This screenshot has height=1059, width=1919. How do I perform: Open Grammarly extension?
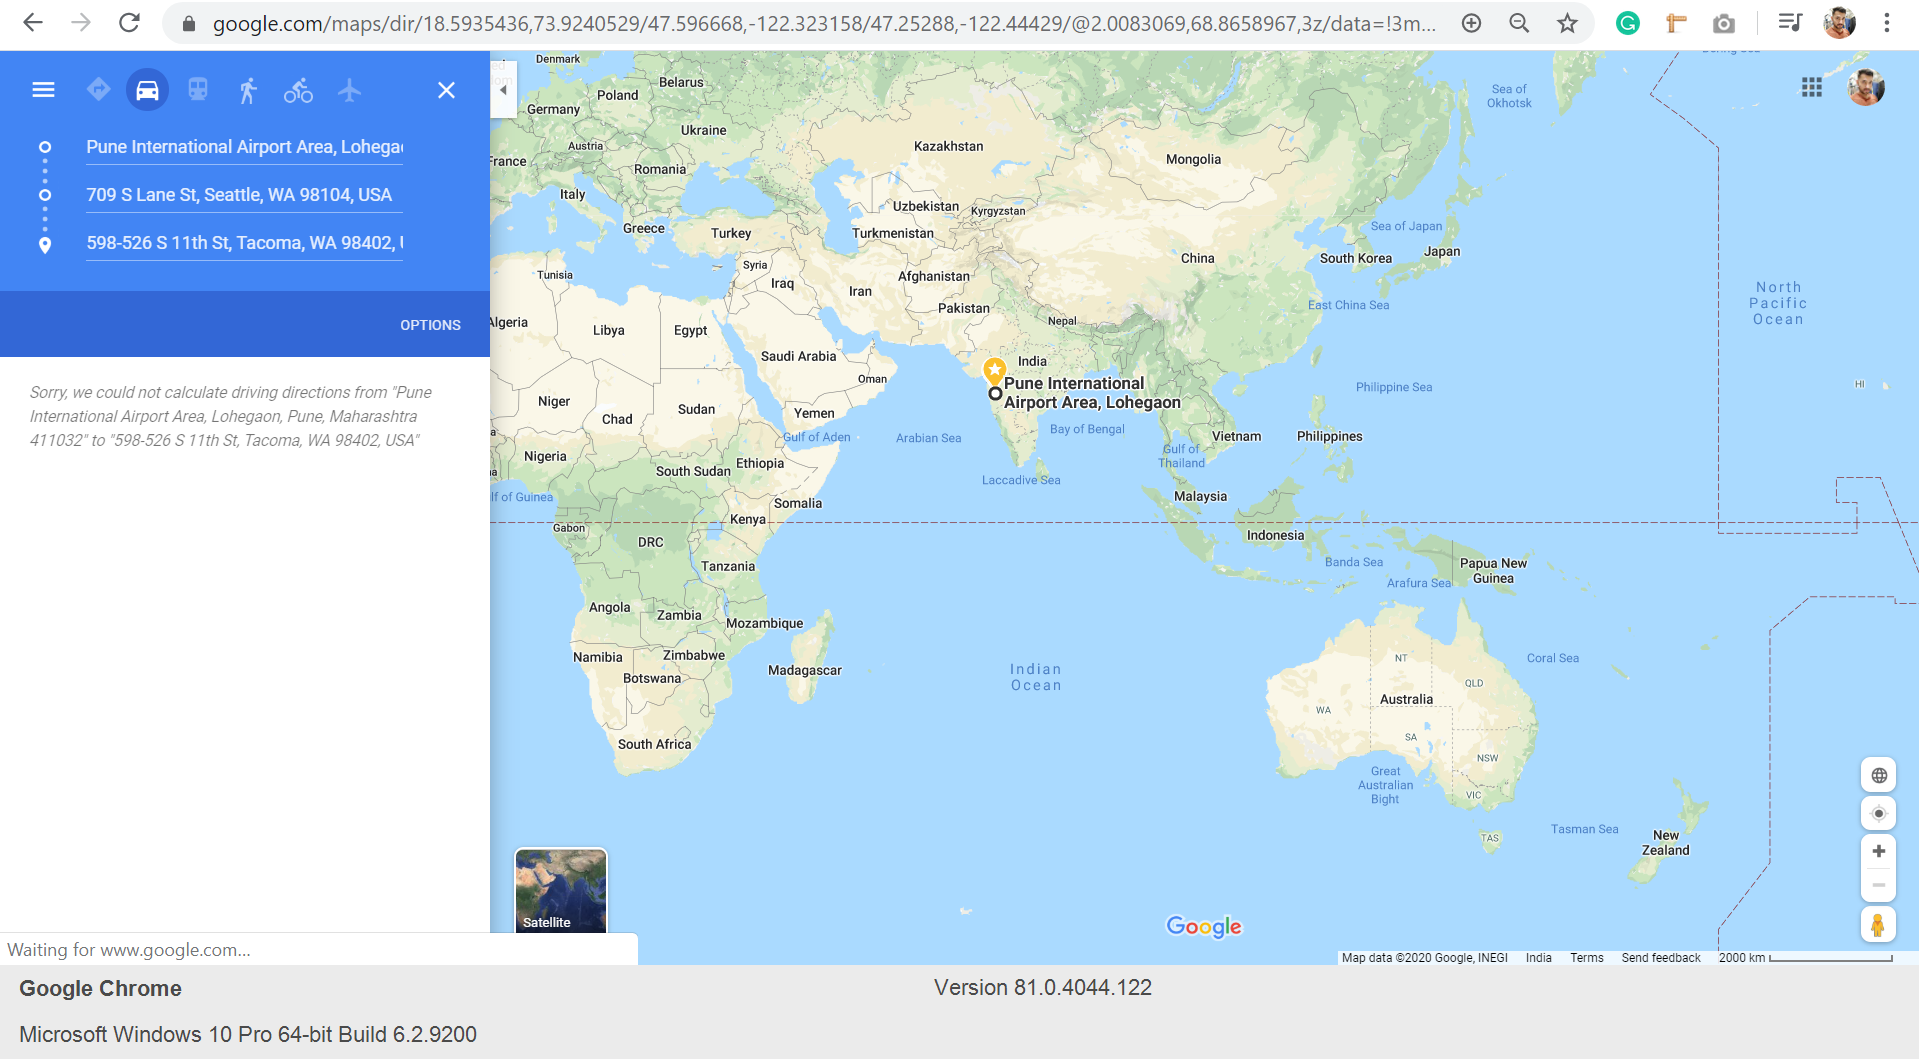coord(1628,23)
